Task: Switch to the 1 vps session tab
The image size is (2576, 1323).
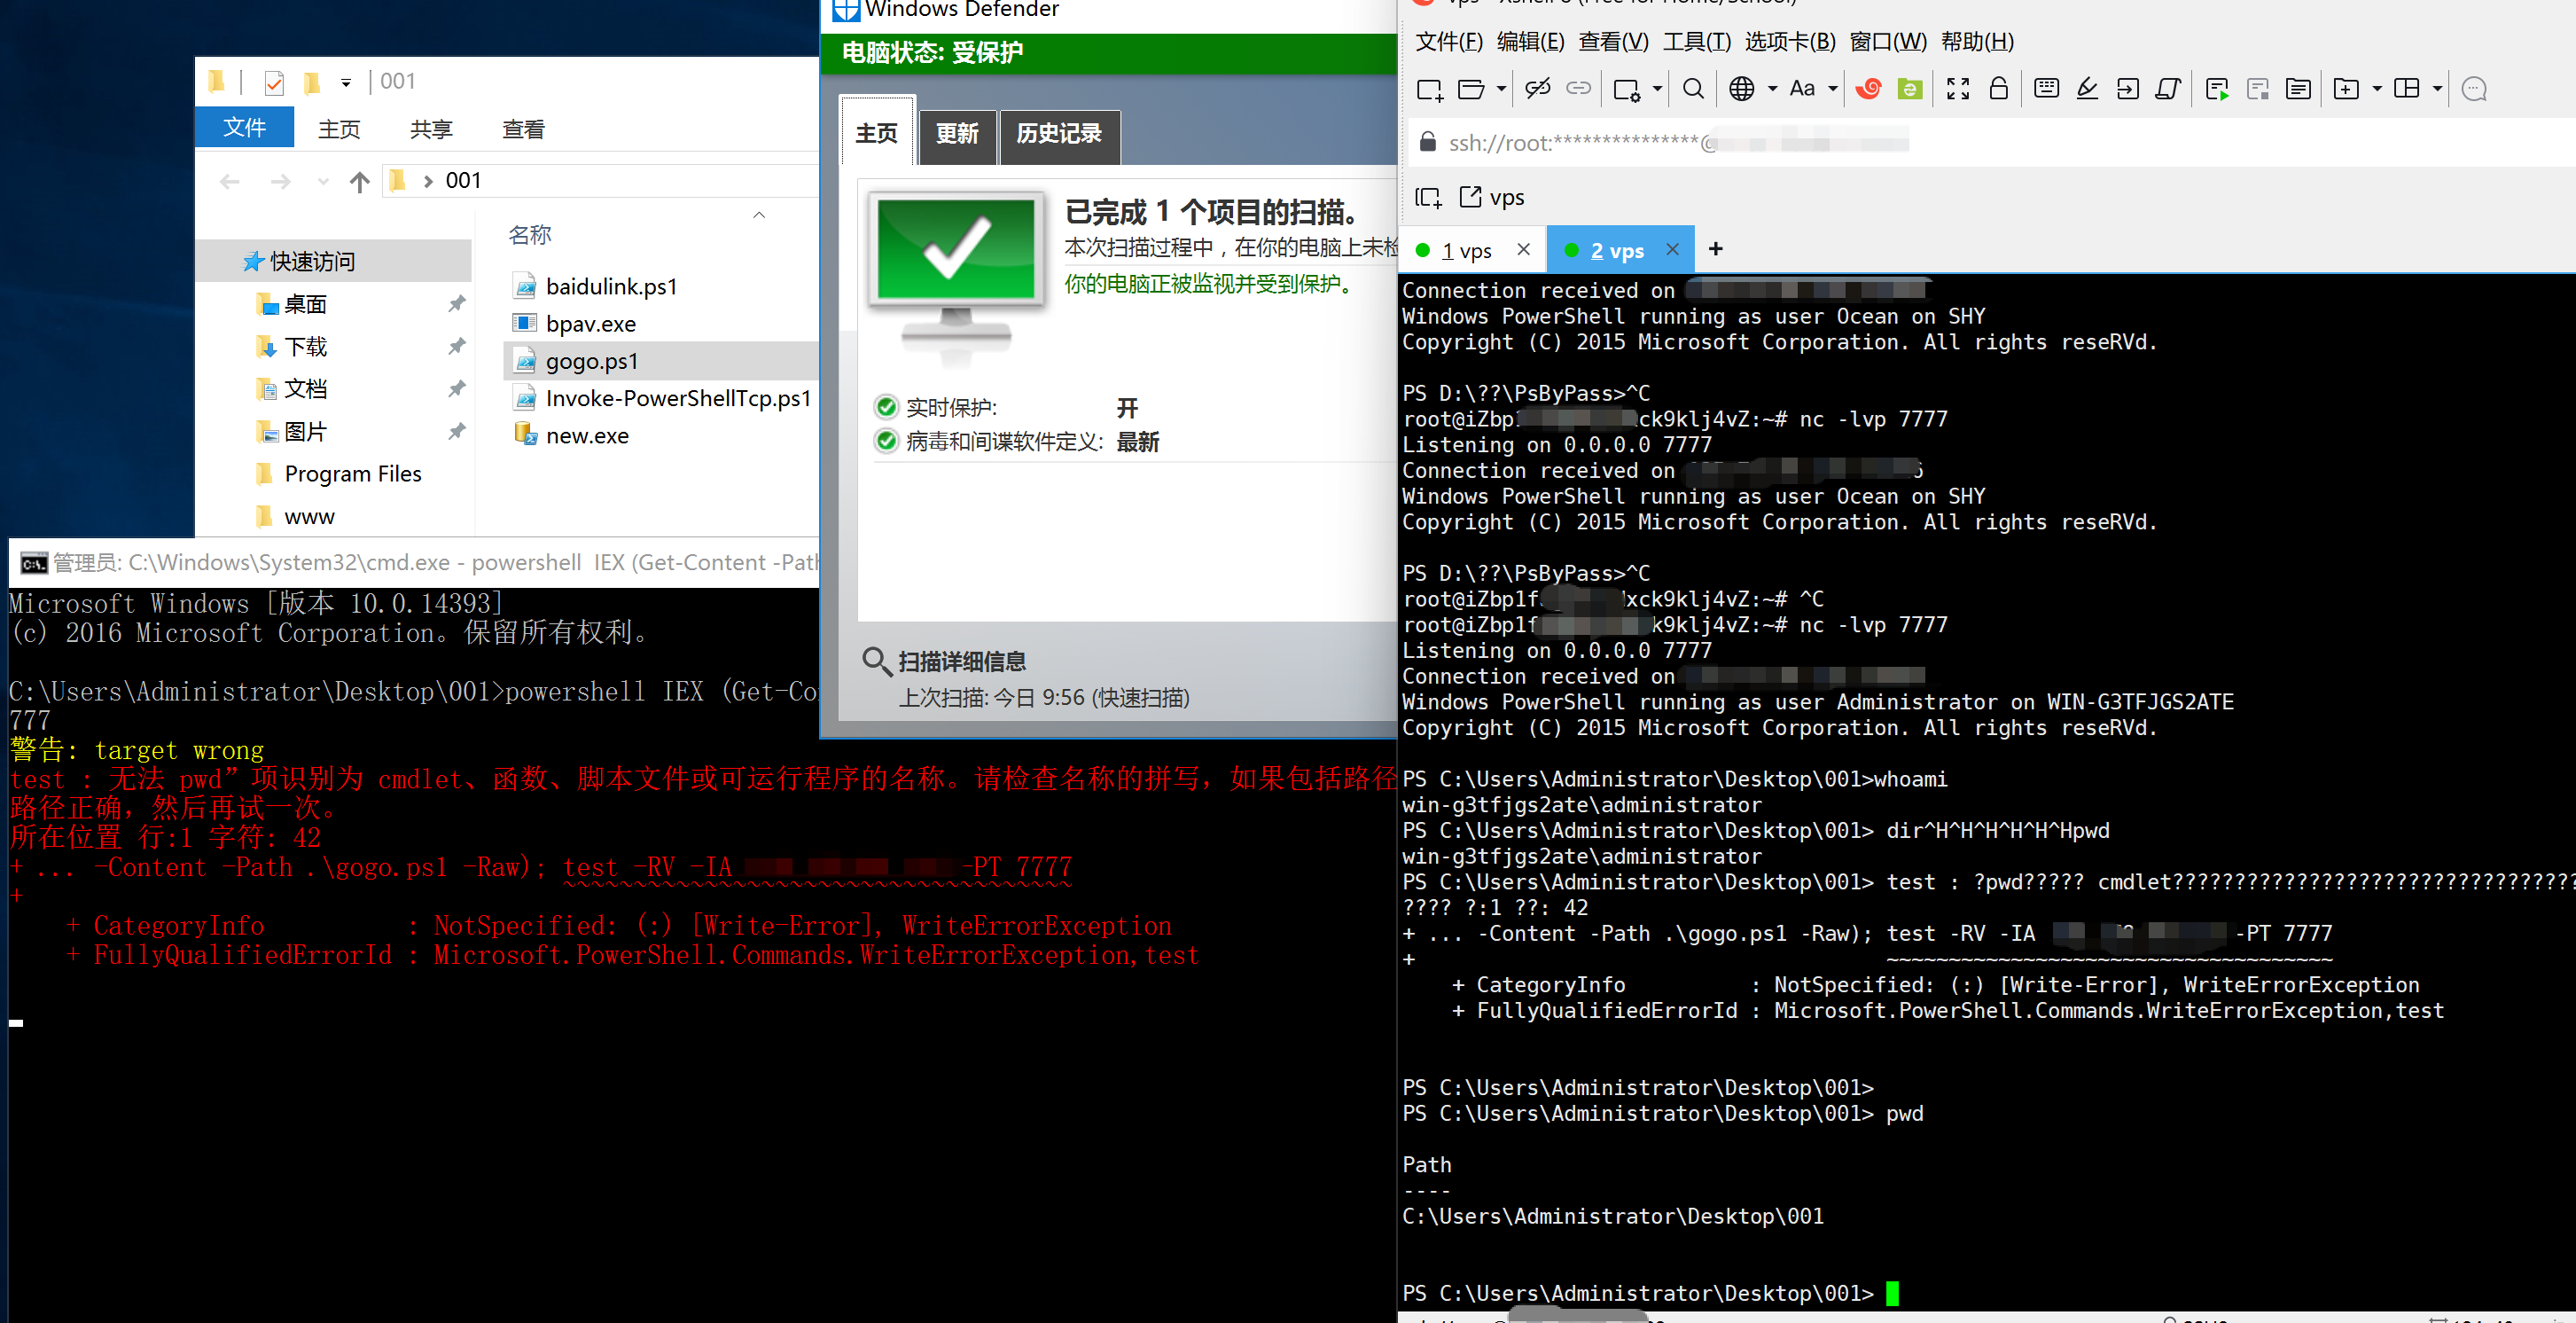Action: [1467, 251]
